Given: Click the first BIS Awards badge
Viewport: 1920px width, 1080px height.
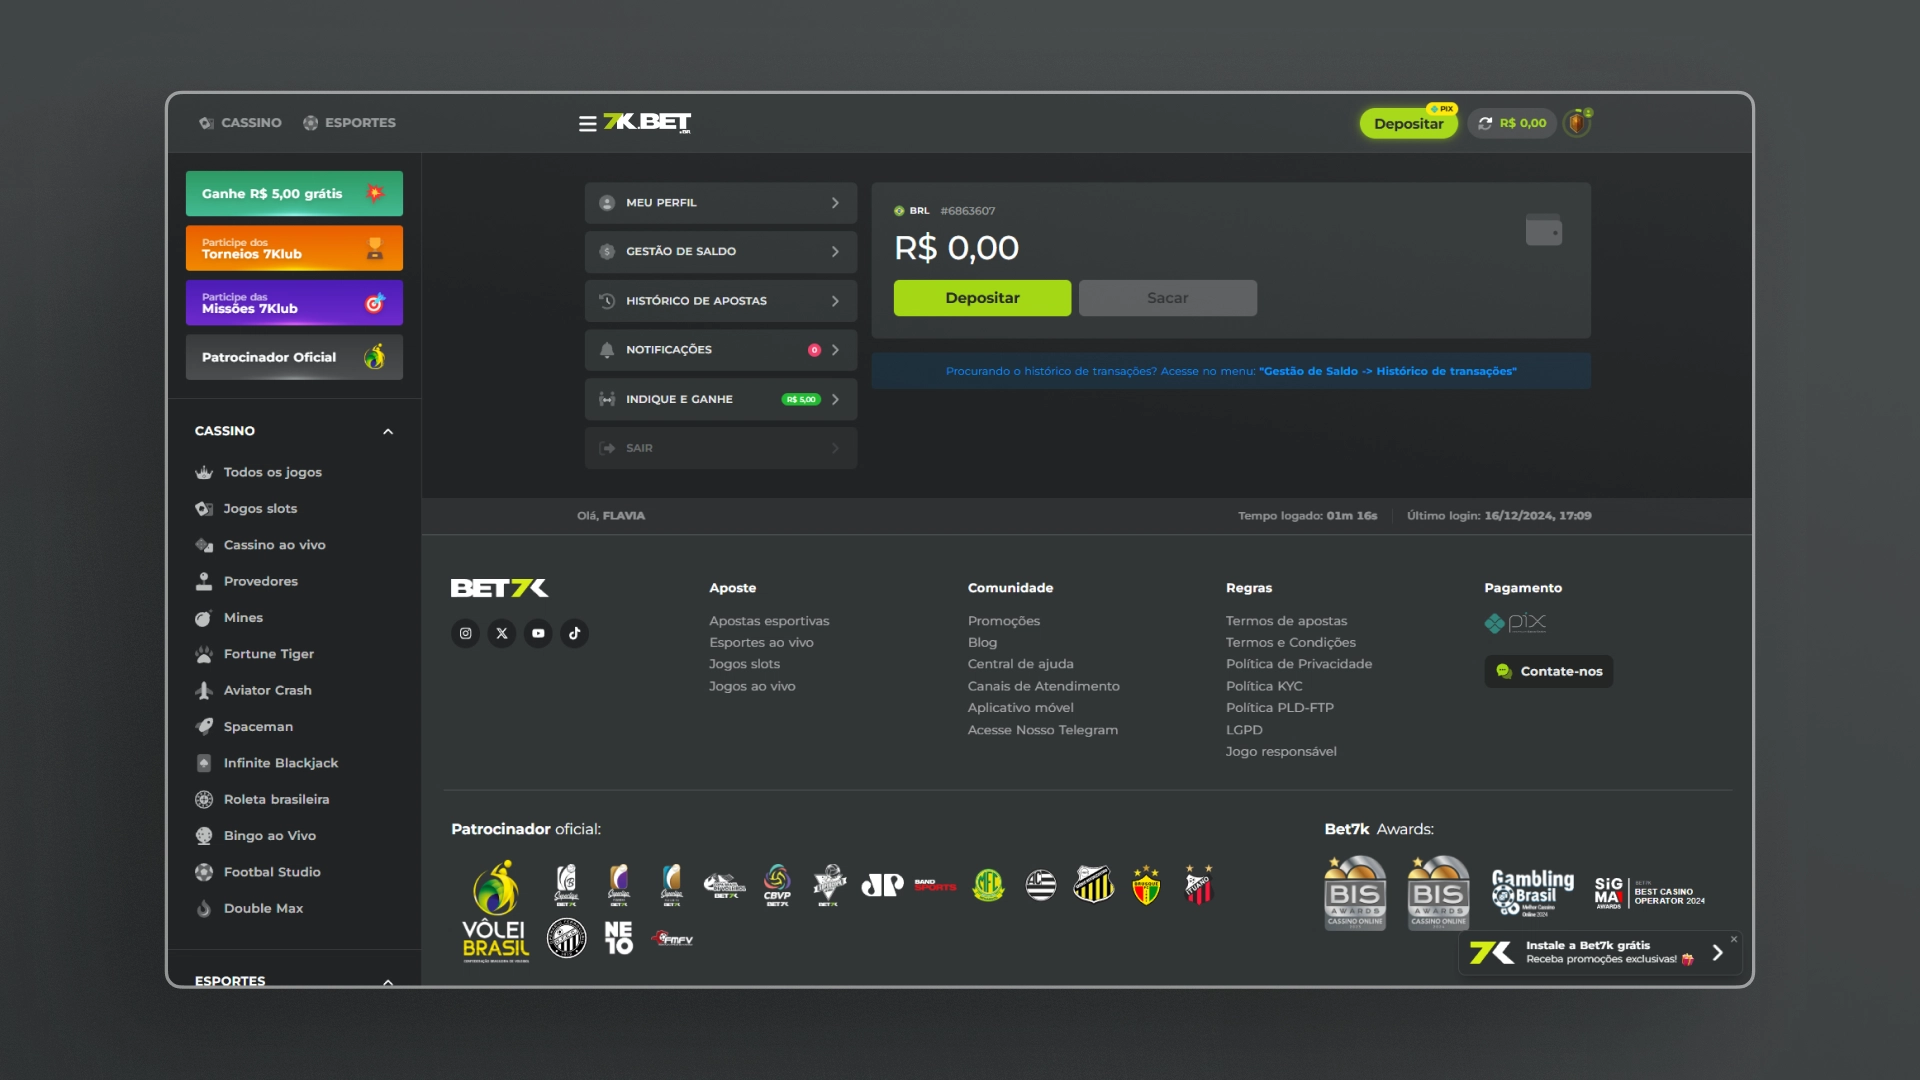Looking at the screenshot, I should coord(1355,892).
